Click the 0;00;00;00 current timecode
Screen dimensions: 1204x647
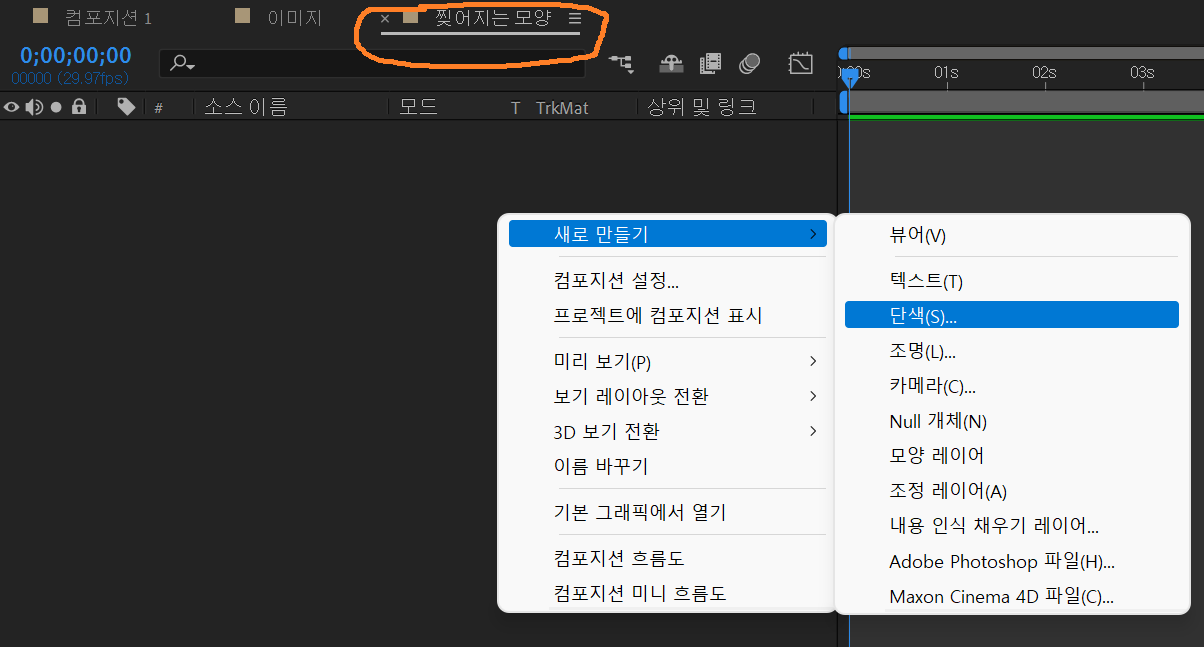coord(75,55)
